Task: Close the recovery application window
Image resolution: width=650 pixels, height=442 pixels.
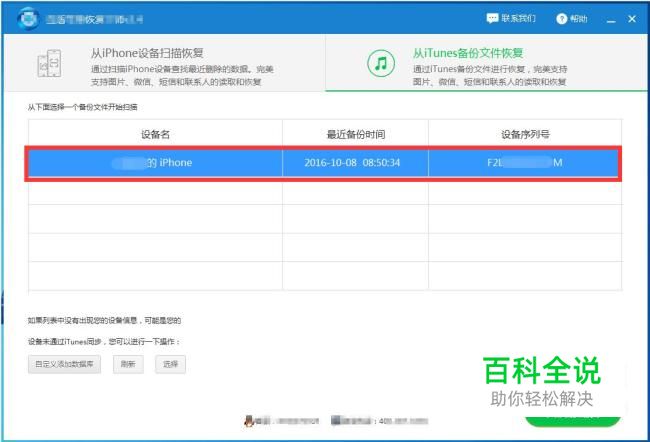Action: (632, 19)
